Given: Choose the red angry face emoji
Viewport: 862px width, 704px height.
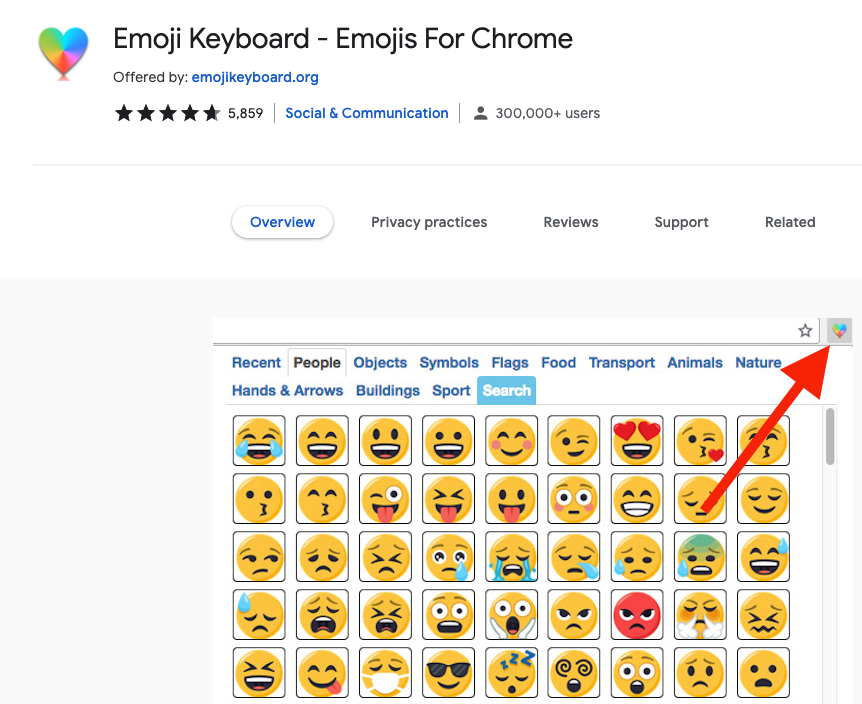Looking at the screenshot, I should [637, 614].
